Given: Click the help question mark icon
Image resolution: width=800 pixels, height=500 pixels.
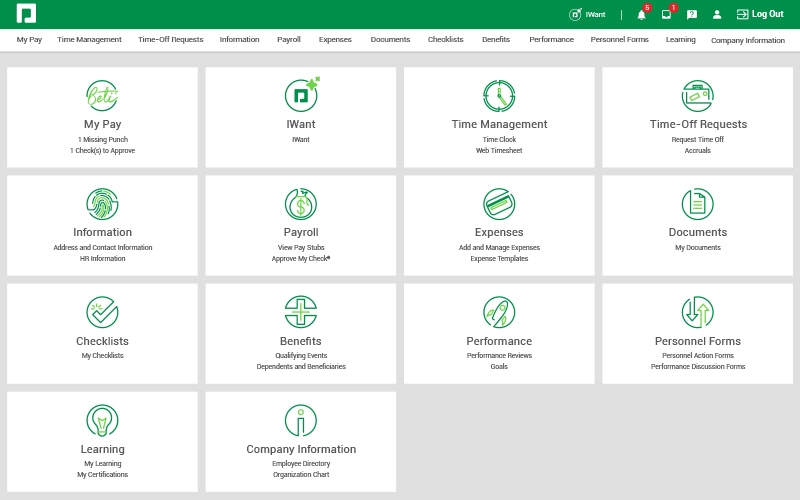Looking at the screenshot, I should tap(692, 15).
